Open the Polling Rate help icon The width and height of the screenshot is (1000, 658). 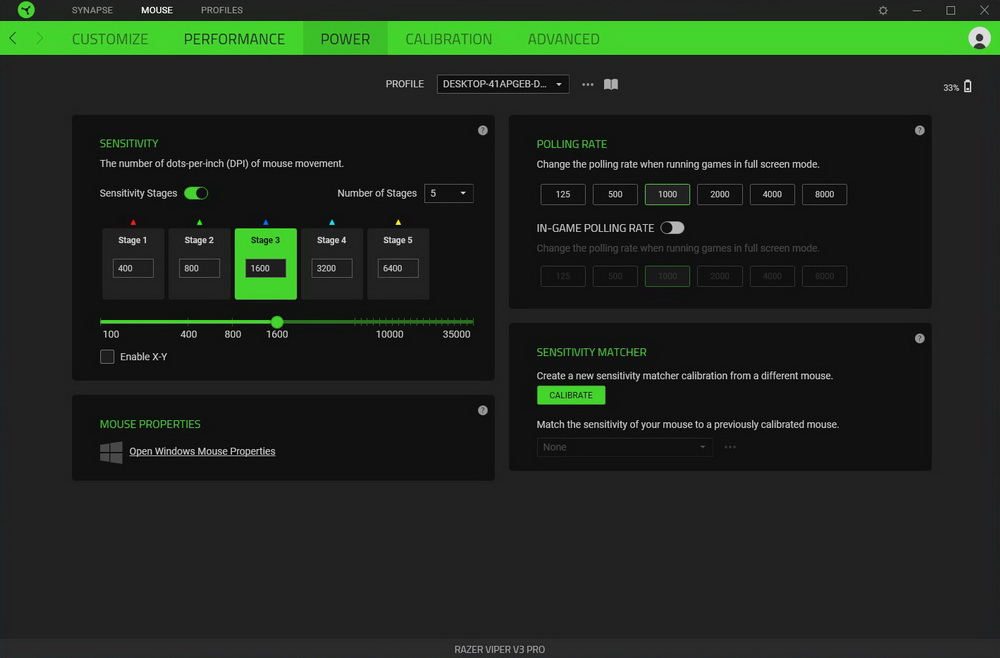[x=920, y=130]
